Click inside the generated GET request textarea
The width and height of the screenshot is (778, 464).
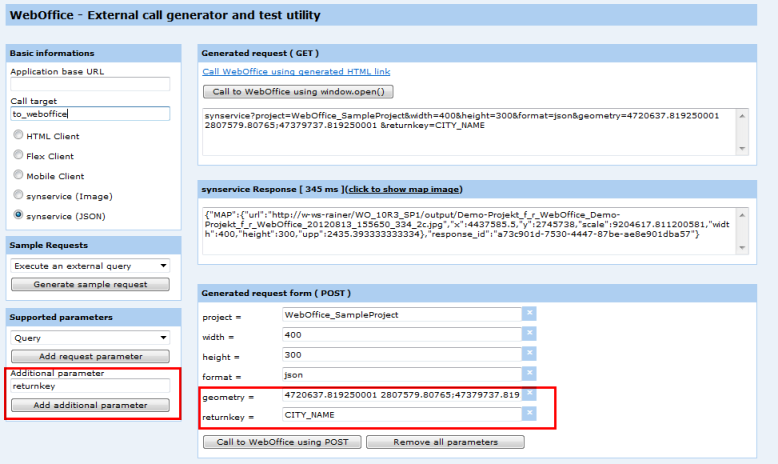[470, 132]
